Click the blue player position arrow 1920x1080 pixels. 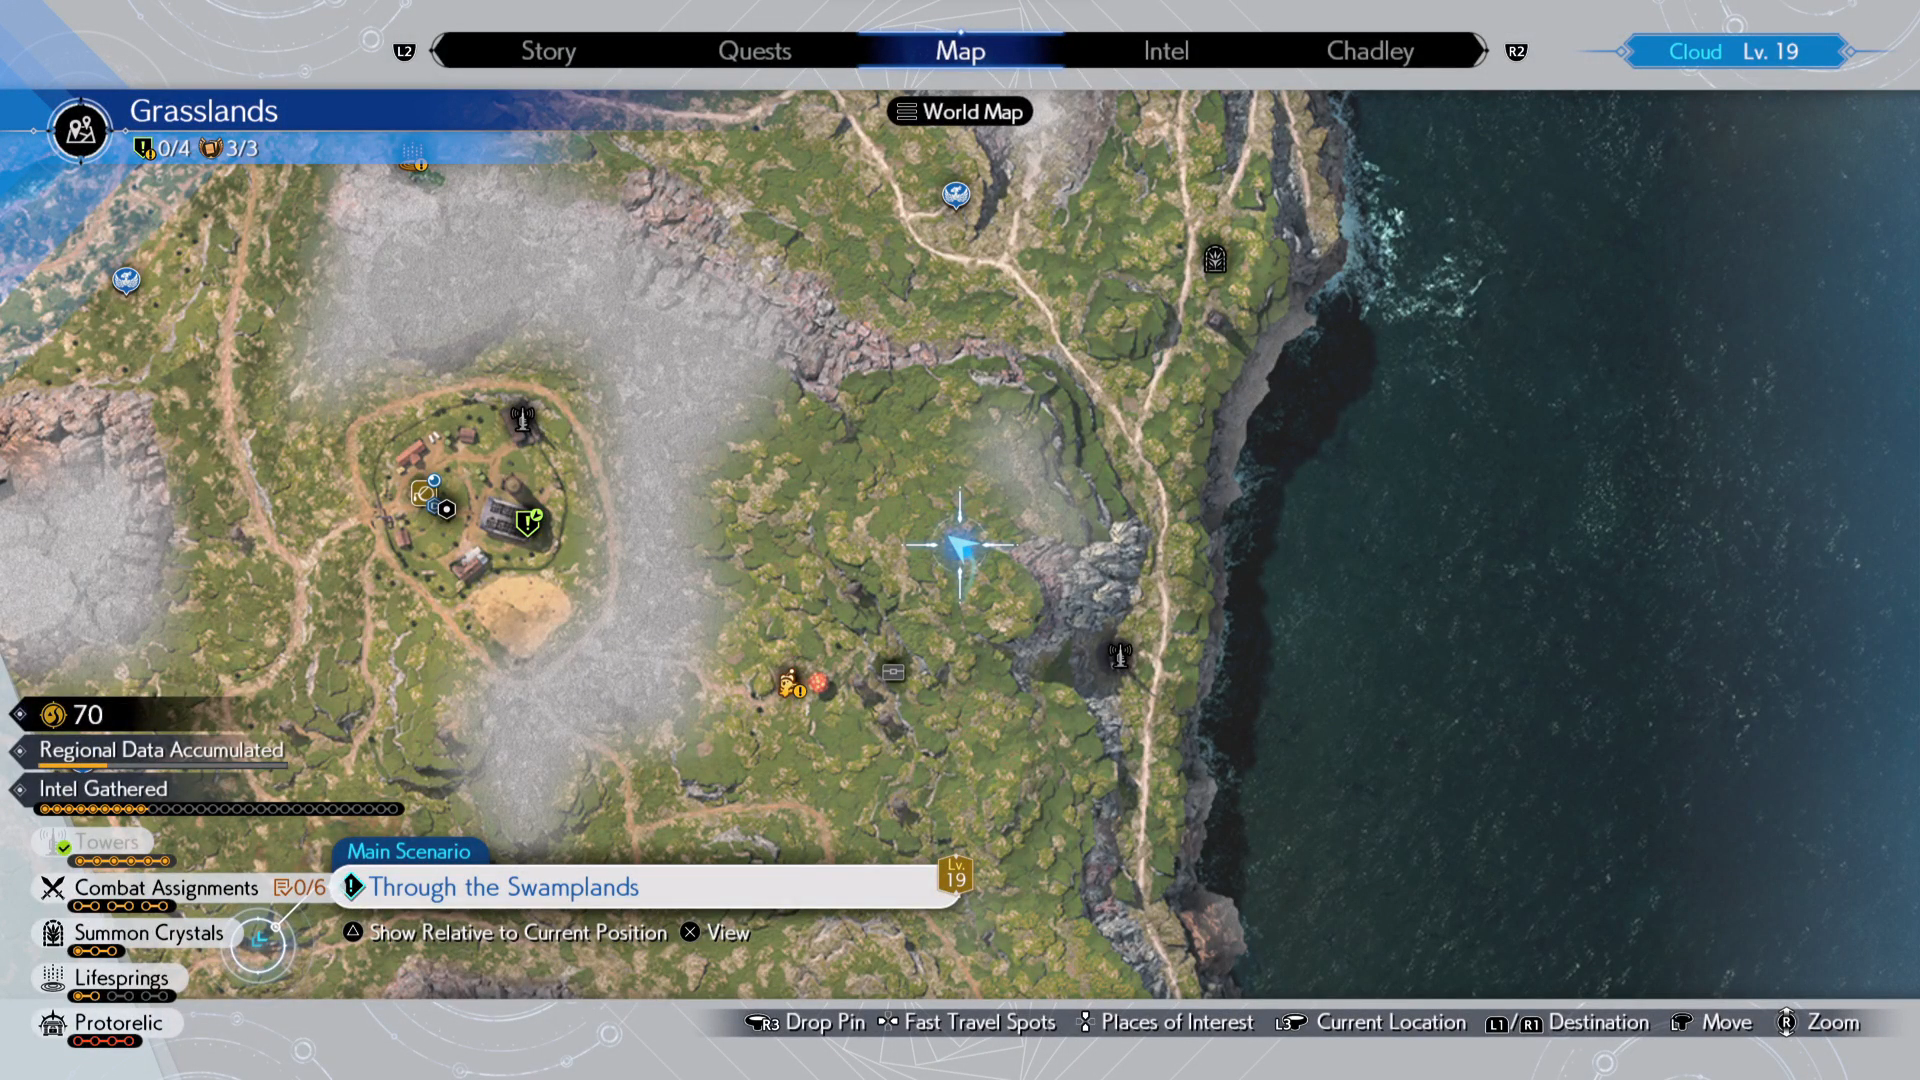[961, 546]
